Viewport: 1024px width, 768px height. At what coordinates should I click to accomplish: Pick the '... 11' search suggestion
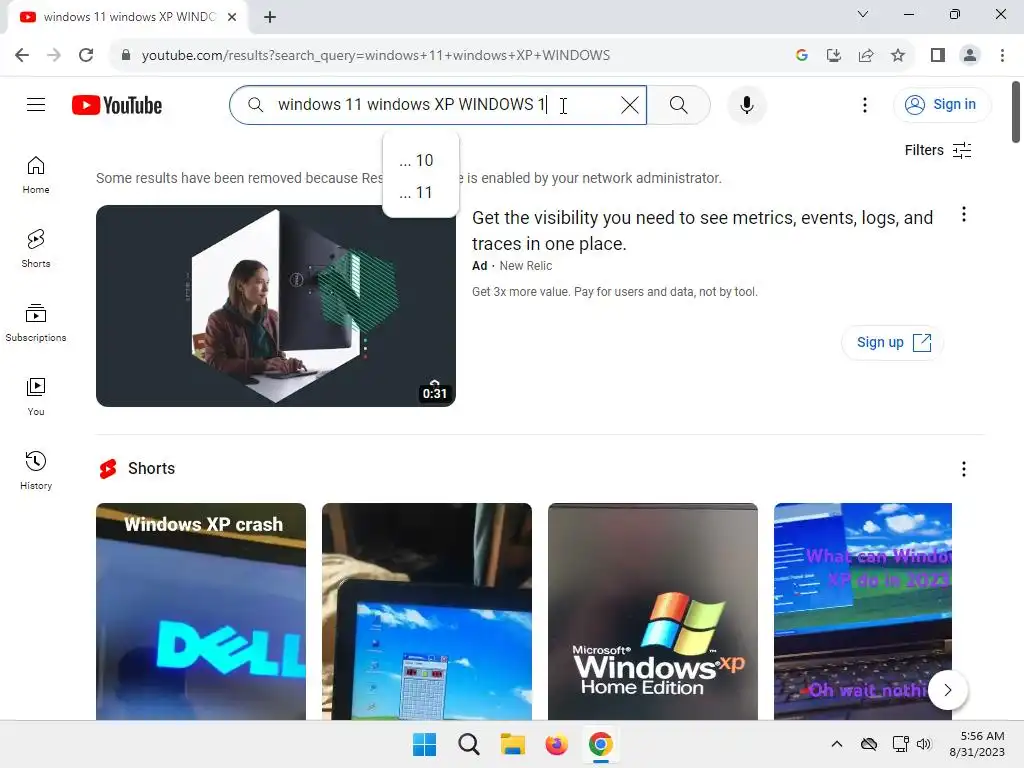(421, 192)
